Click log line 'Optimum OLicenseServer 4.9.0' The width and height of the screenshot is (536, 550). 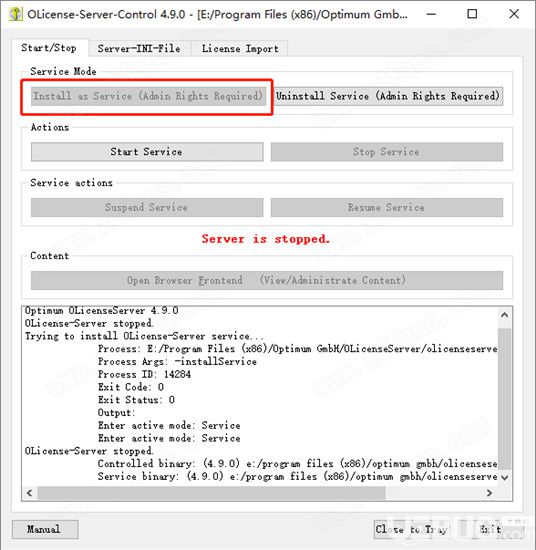tap(101, 311)
